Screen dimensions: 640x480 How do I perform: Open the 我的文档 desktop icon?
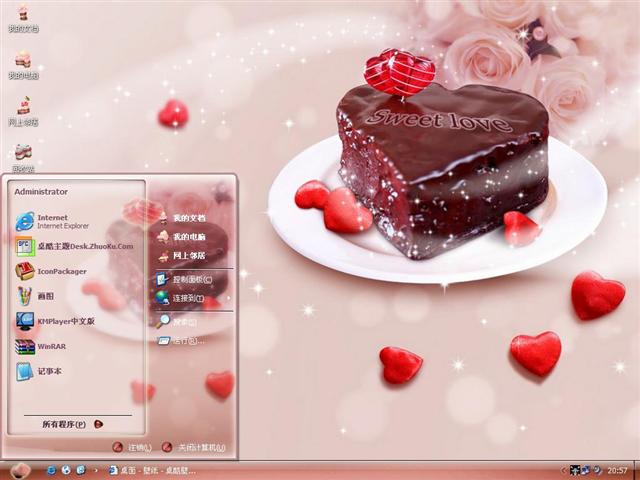23,18
